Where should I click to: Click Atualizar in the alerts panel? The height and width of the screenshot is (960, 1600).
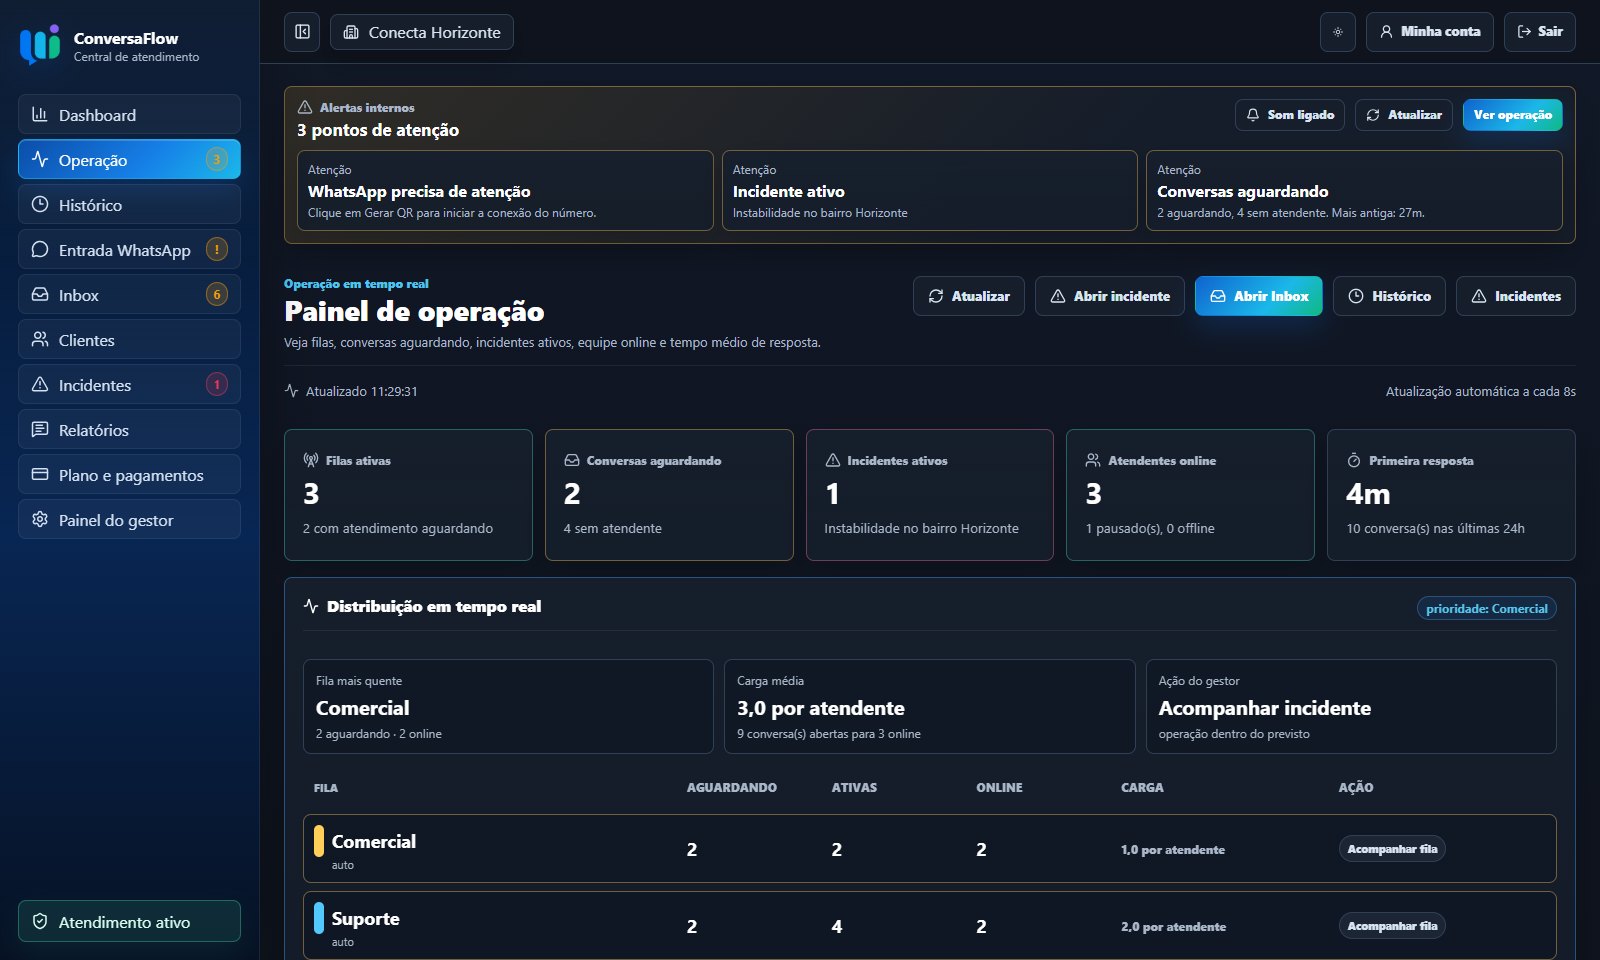point(1404,115)
